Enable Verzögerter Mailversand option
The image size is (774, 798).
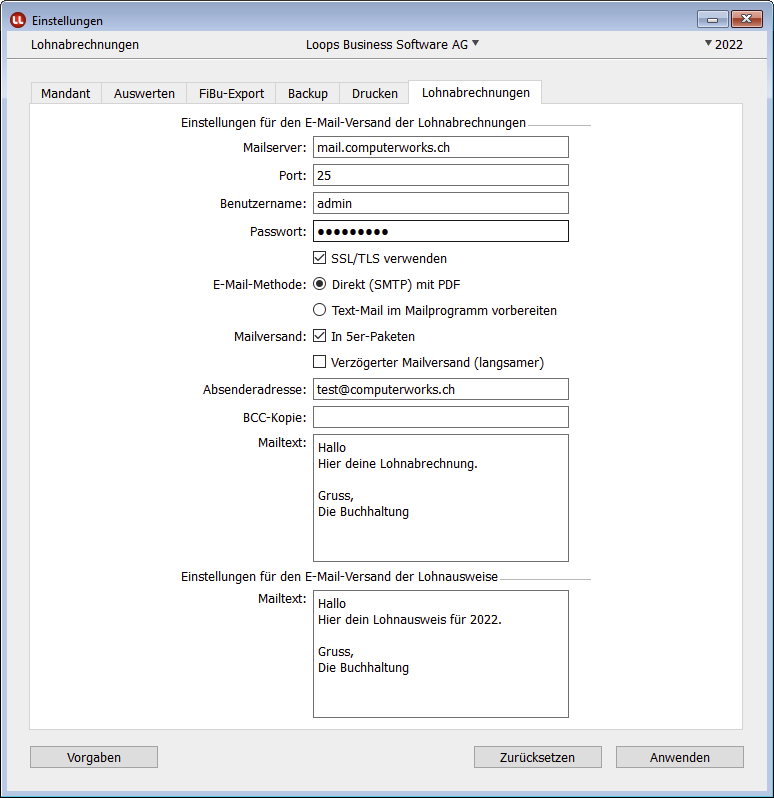pyautogui.click(x=320, y=362)
